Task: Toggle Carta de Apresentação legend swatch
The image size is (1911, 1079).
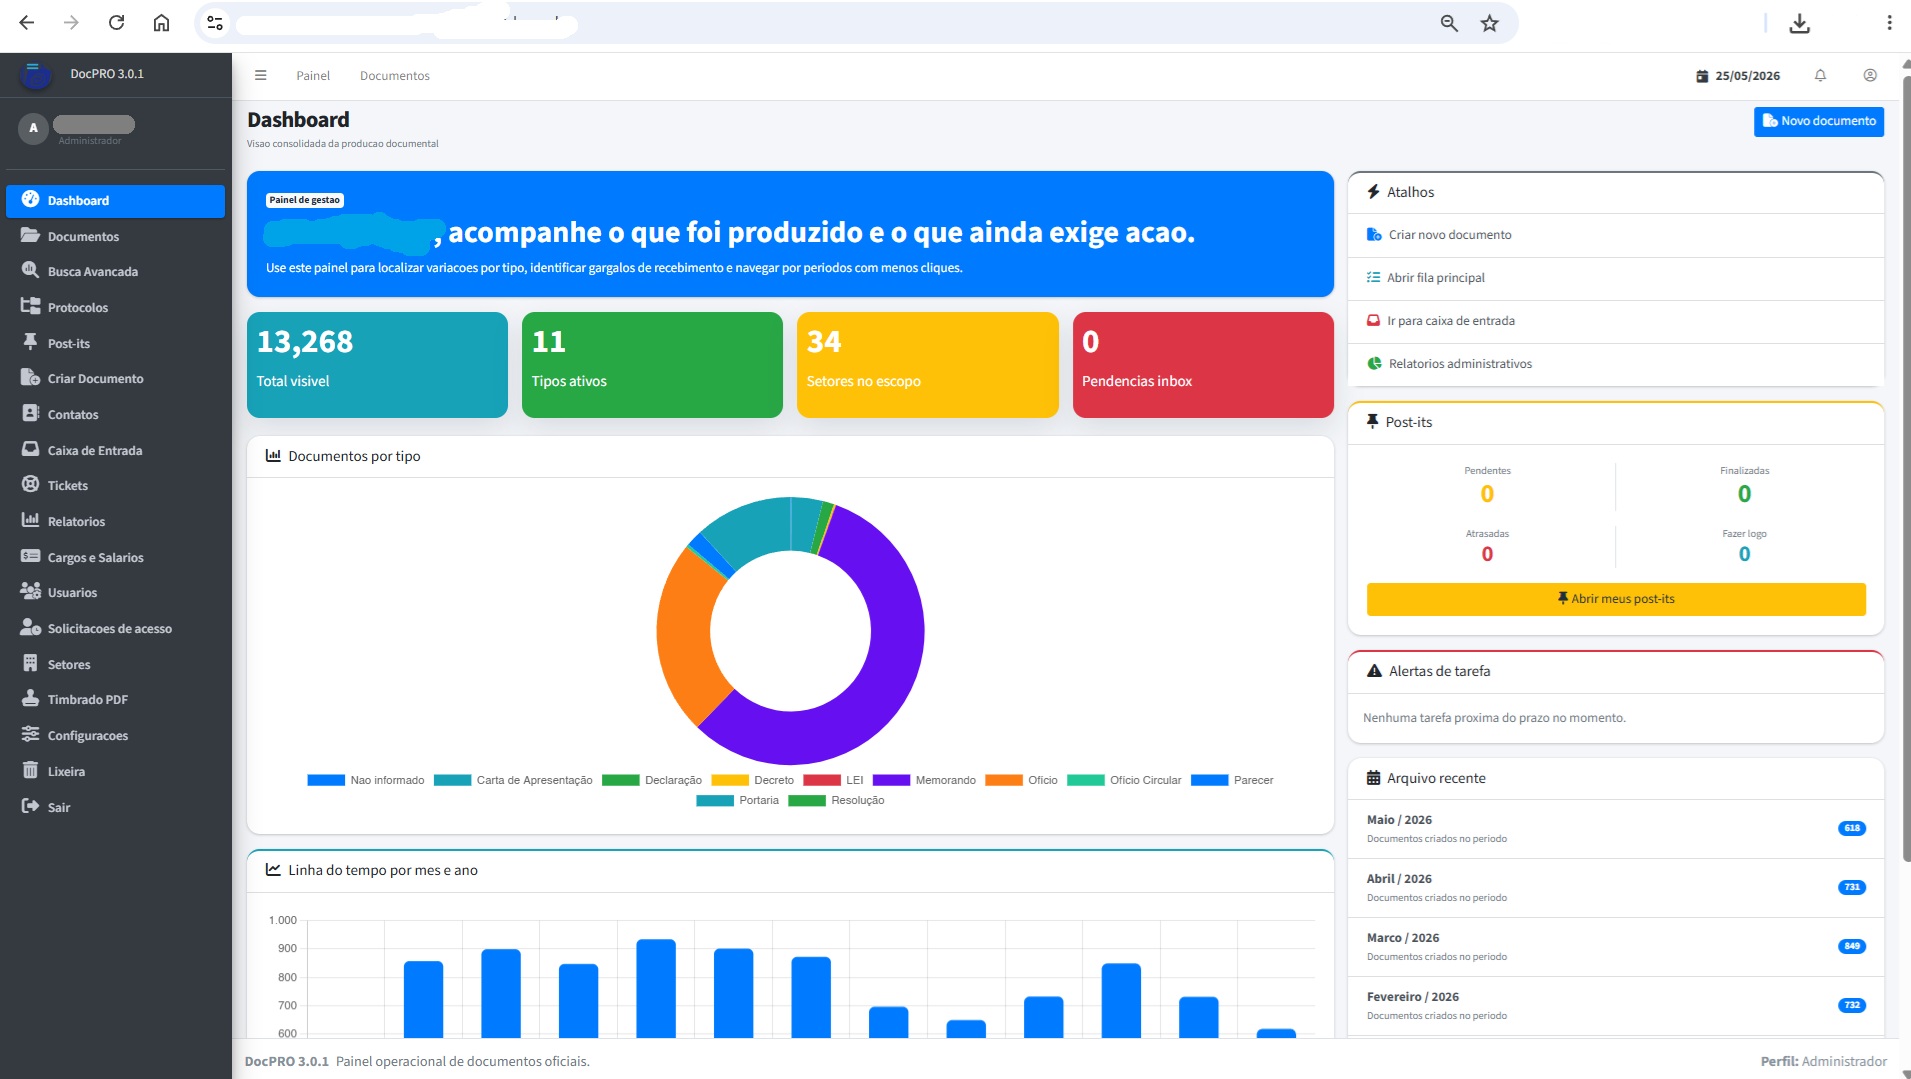Action: click(x=452, y=780)
